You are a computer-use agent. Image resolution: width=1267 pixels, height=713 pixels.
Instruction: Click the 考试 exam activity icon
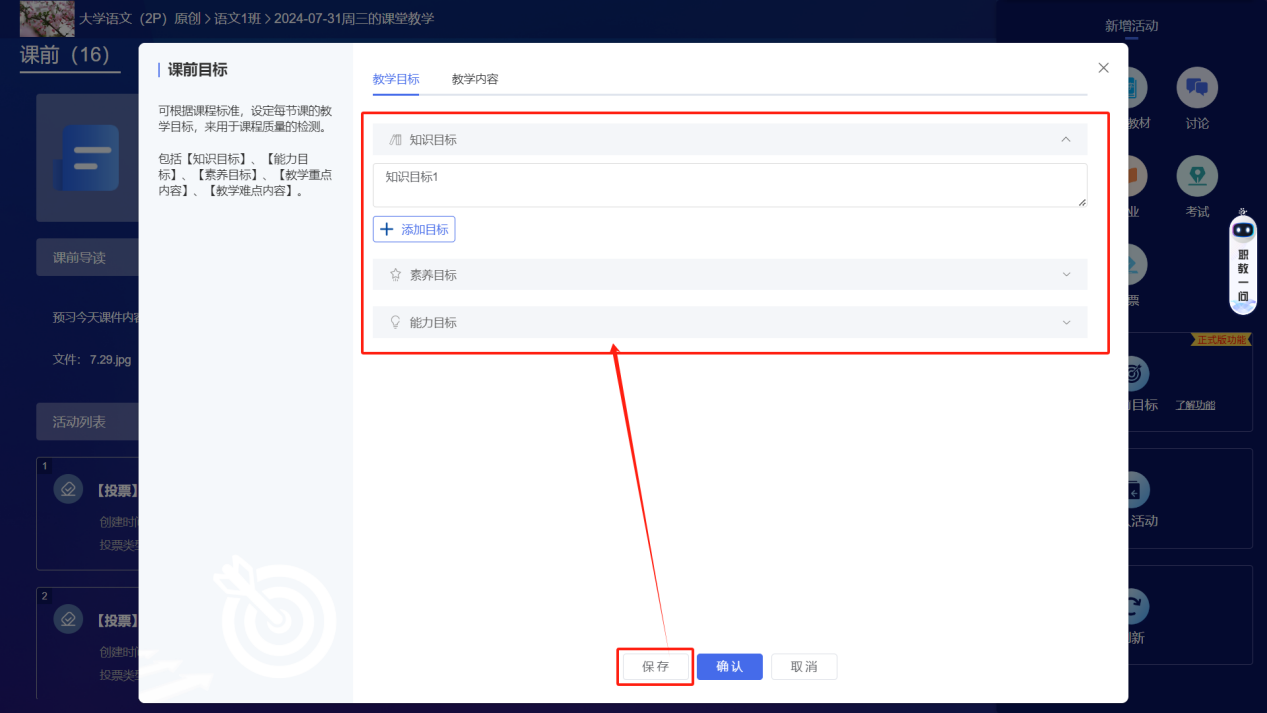(1196, 177)
